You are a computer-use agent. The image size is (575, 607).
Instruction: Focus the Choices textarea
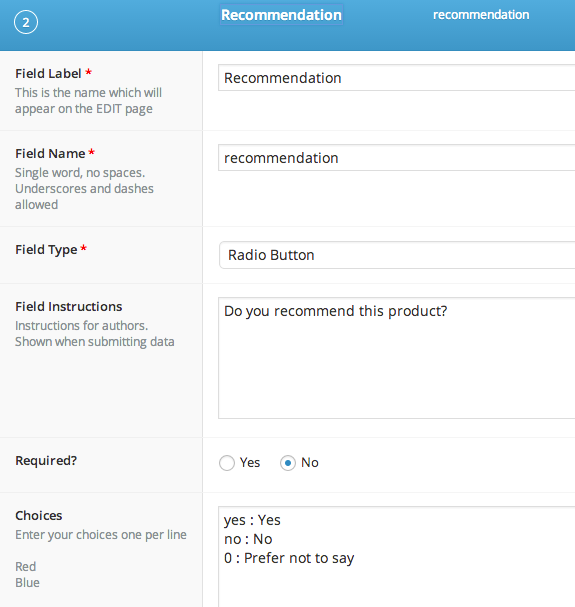(396, 557)
